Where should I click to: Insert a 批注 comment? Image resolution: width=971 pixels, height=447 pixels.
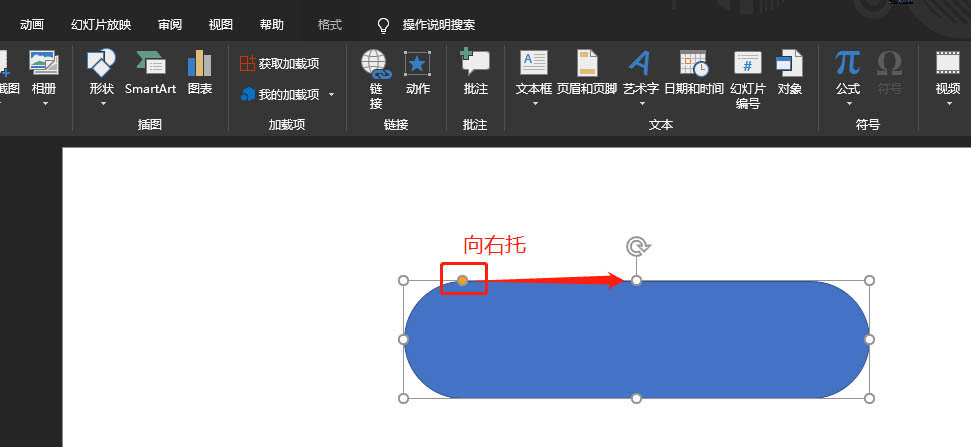point(476,72)
